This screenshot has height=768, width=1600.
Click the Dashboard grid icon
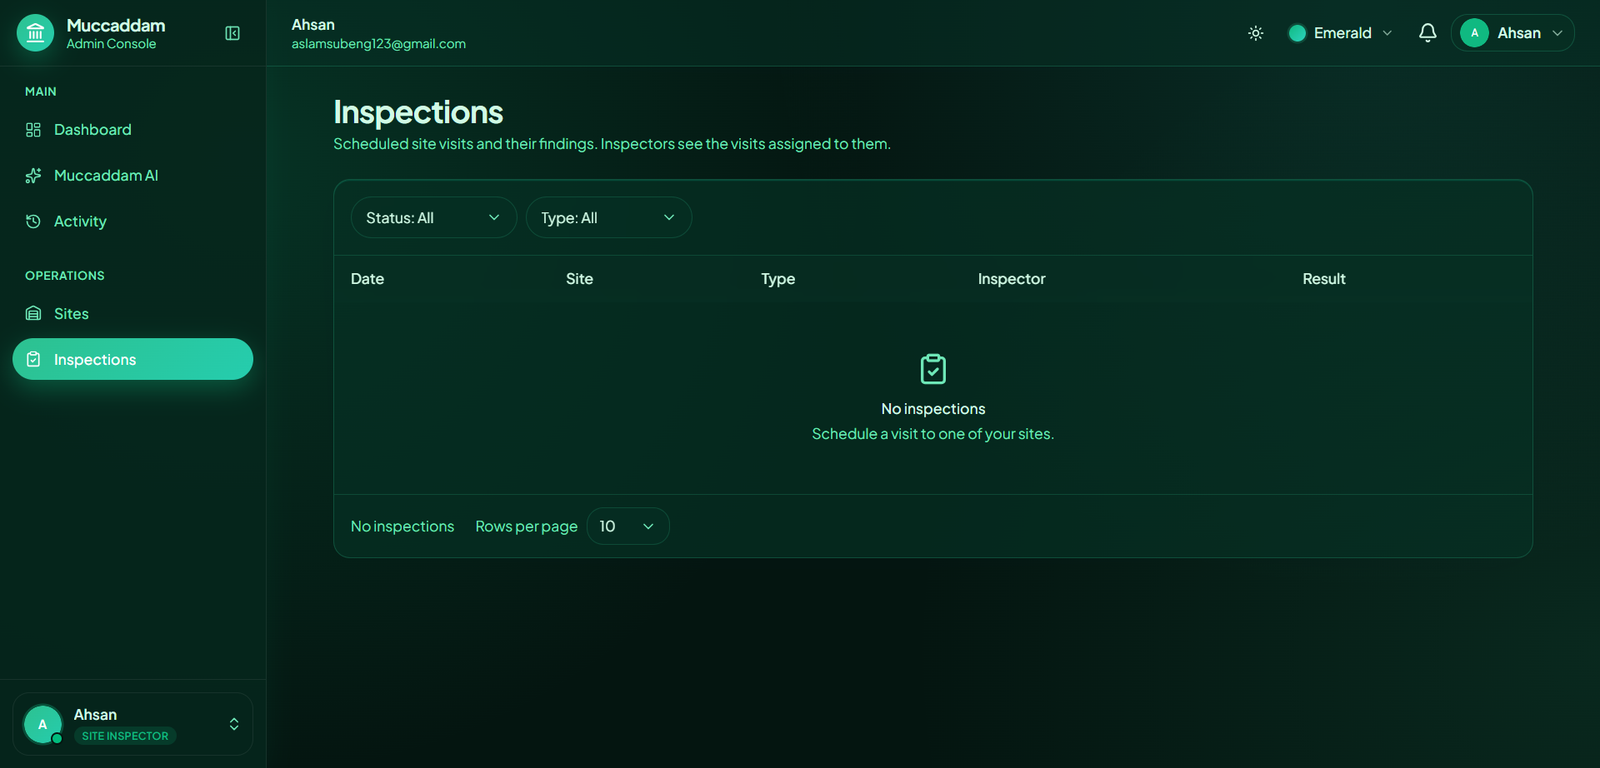(33, 130)
